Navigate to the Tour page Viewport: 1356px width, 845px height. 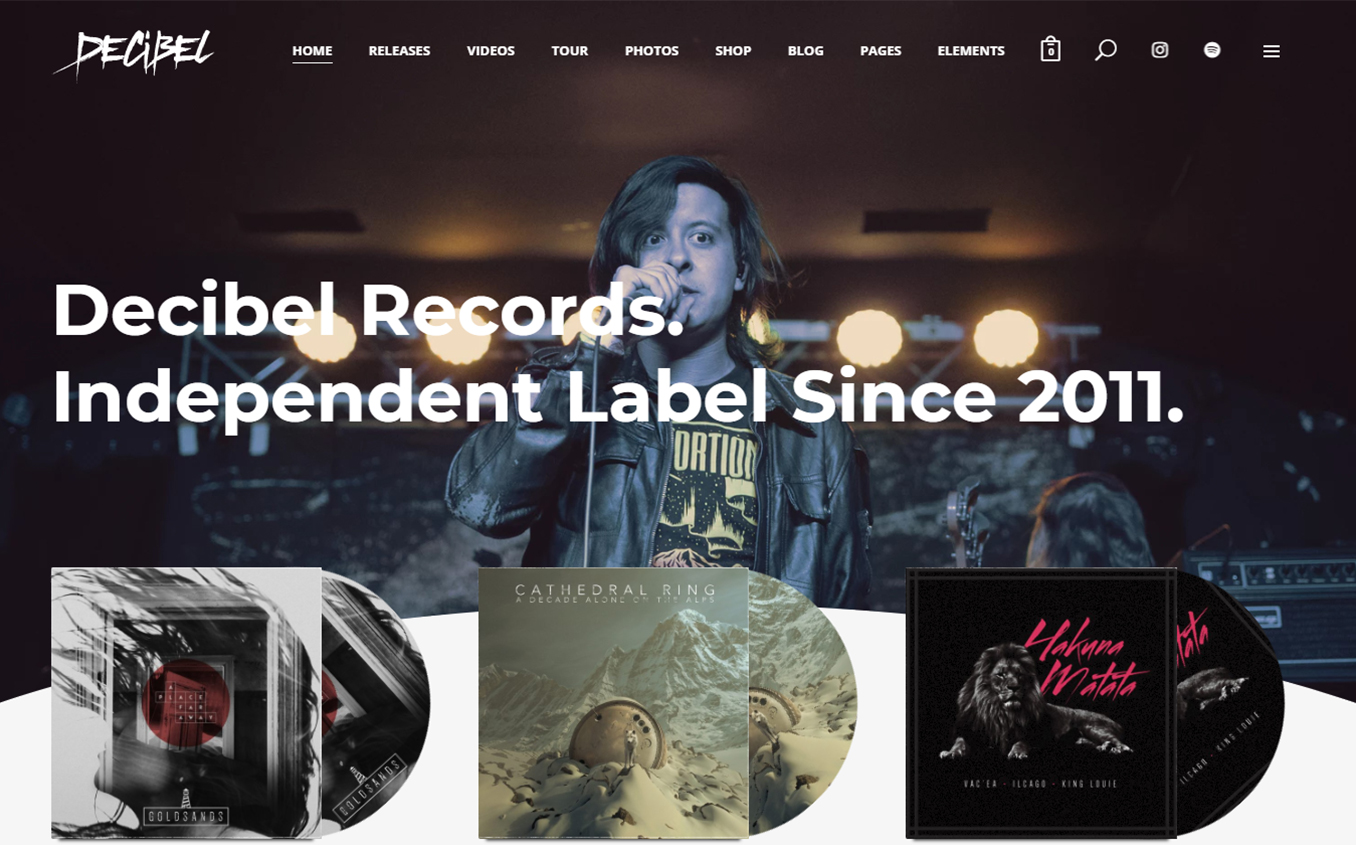coord(570,51)
